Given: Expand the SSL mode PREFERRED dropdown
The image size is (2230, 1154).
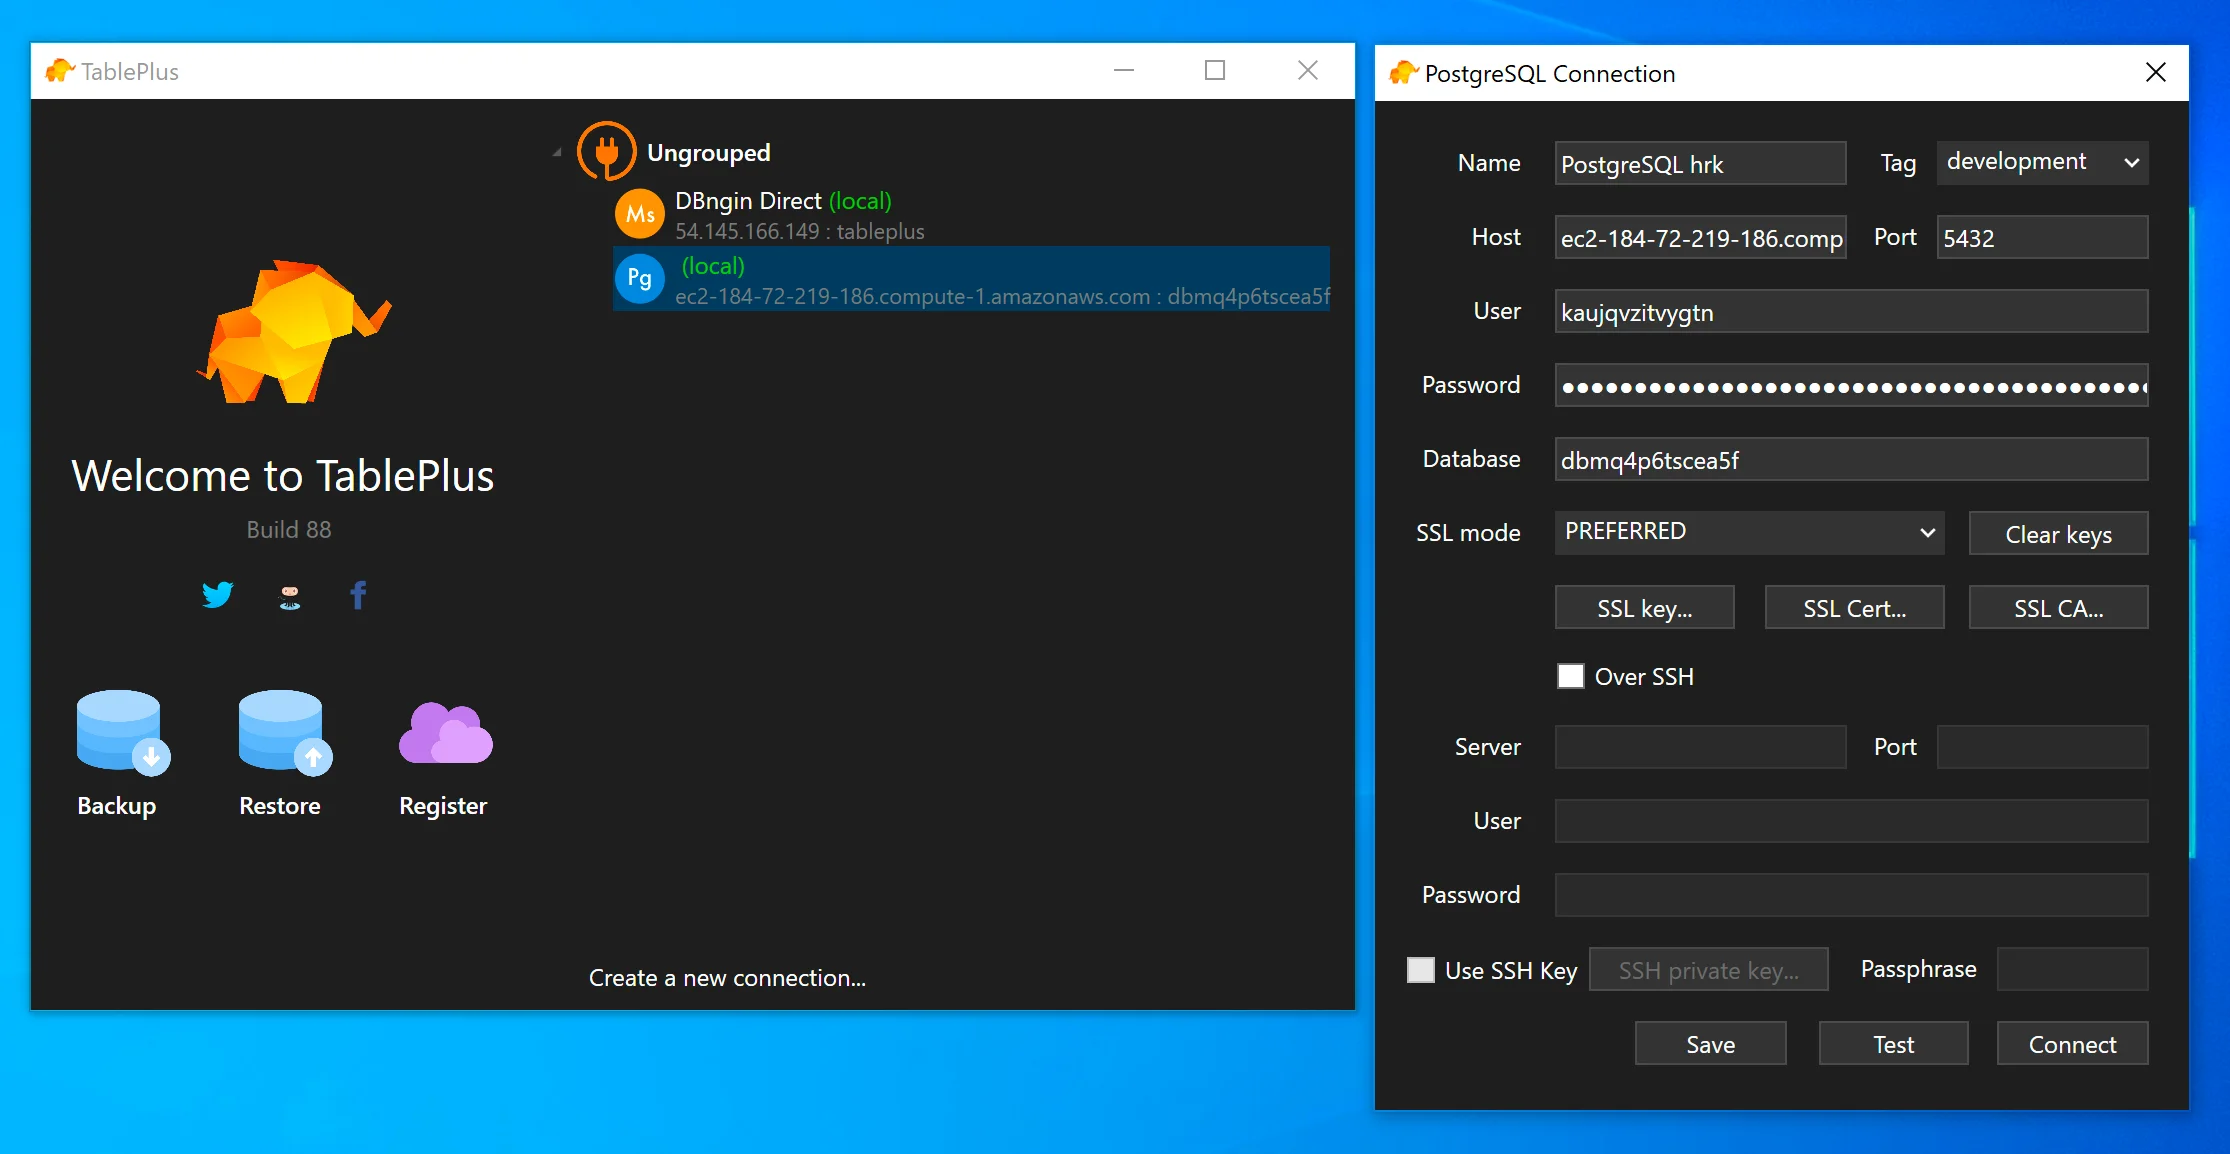Looking at the screenshot, I should 1749,532.
